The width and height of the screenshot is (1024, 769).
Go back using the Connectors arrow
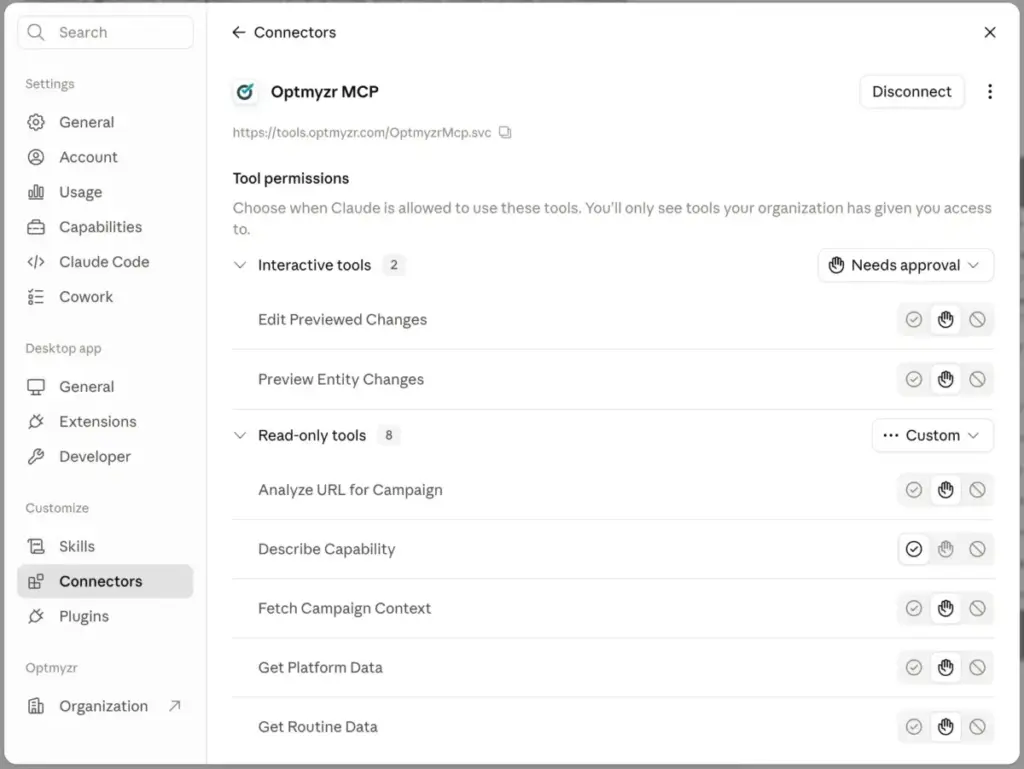coord(239,33)
